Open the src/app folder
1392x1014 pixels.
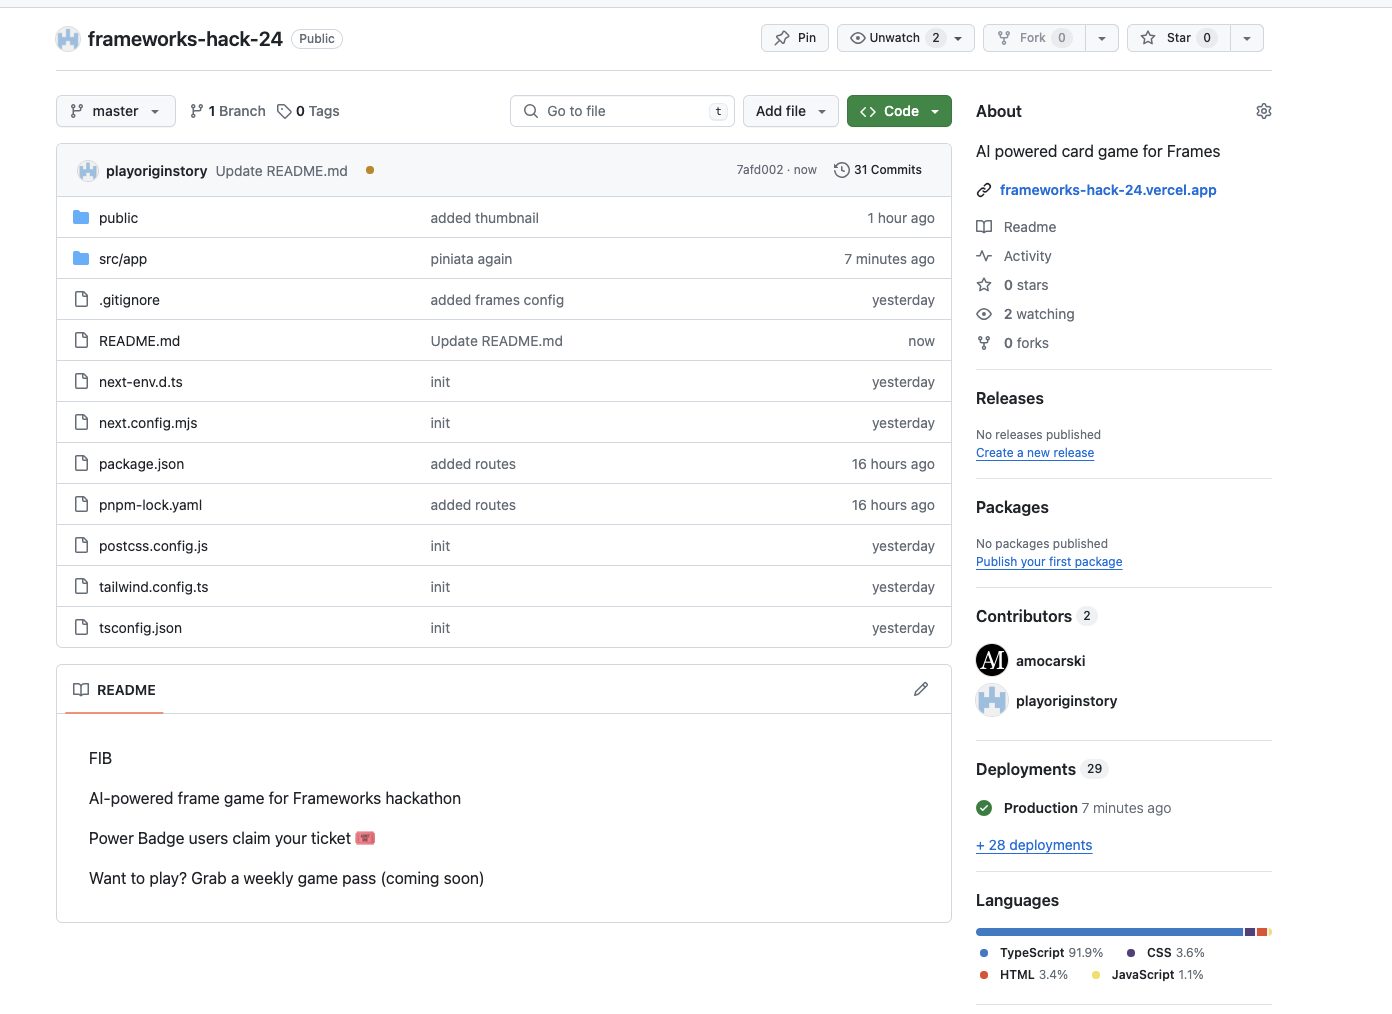(123, 259)
